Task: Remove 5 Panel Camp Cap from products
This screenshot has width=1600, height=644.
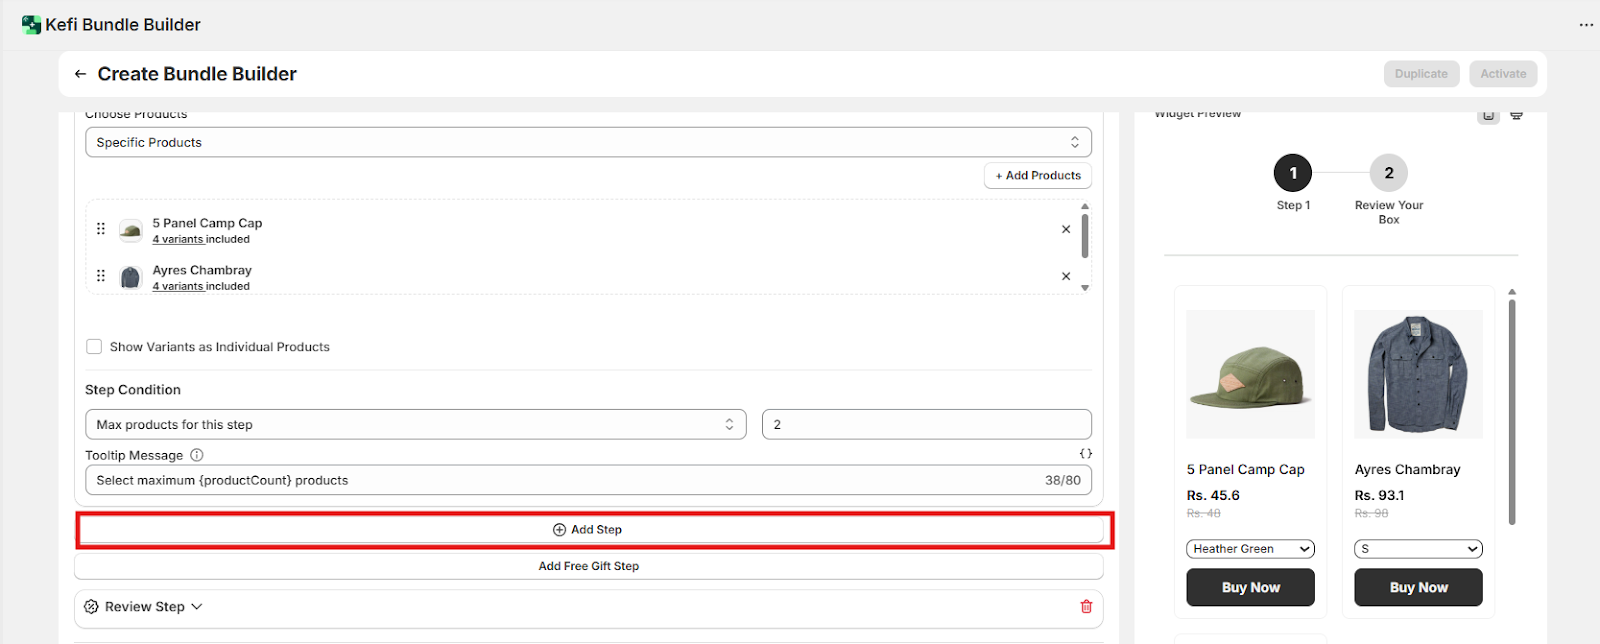Action: point(1066,229)
